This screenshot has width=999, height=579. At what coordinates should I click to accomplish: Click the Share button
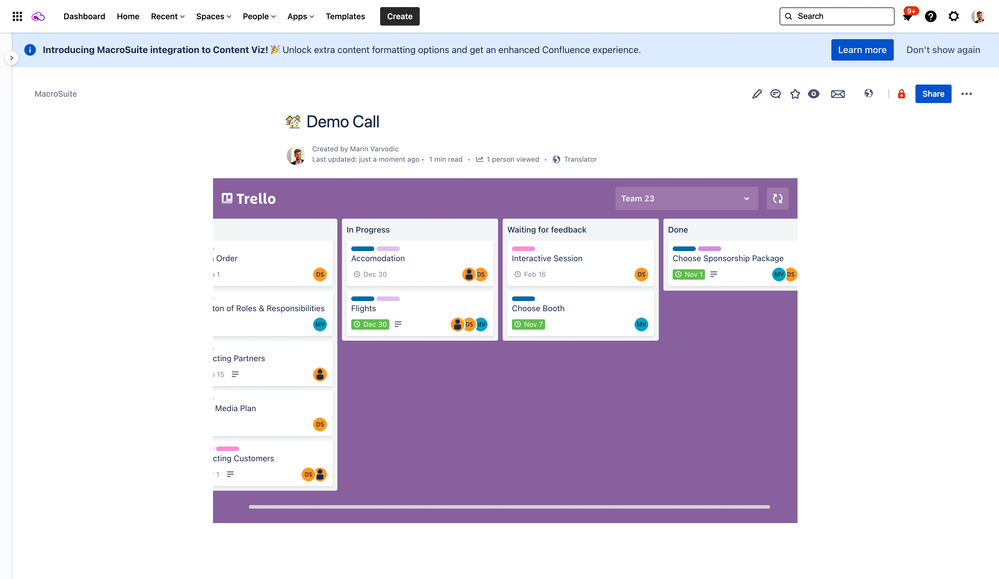933,94
